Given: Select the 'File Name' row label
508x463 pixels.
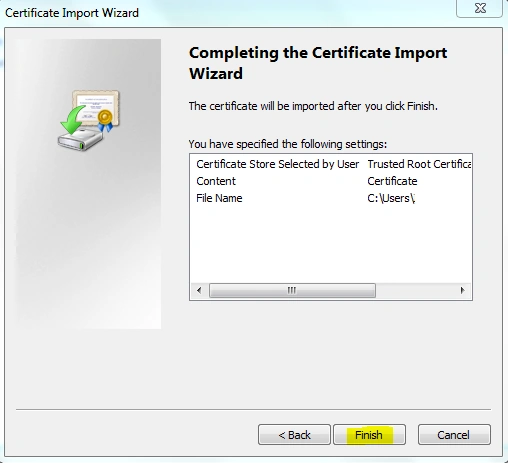Looking at the screenshot, I should point(219,198).
